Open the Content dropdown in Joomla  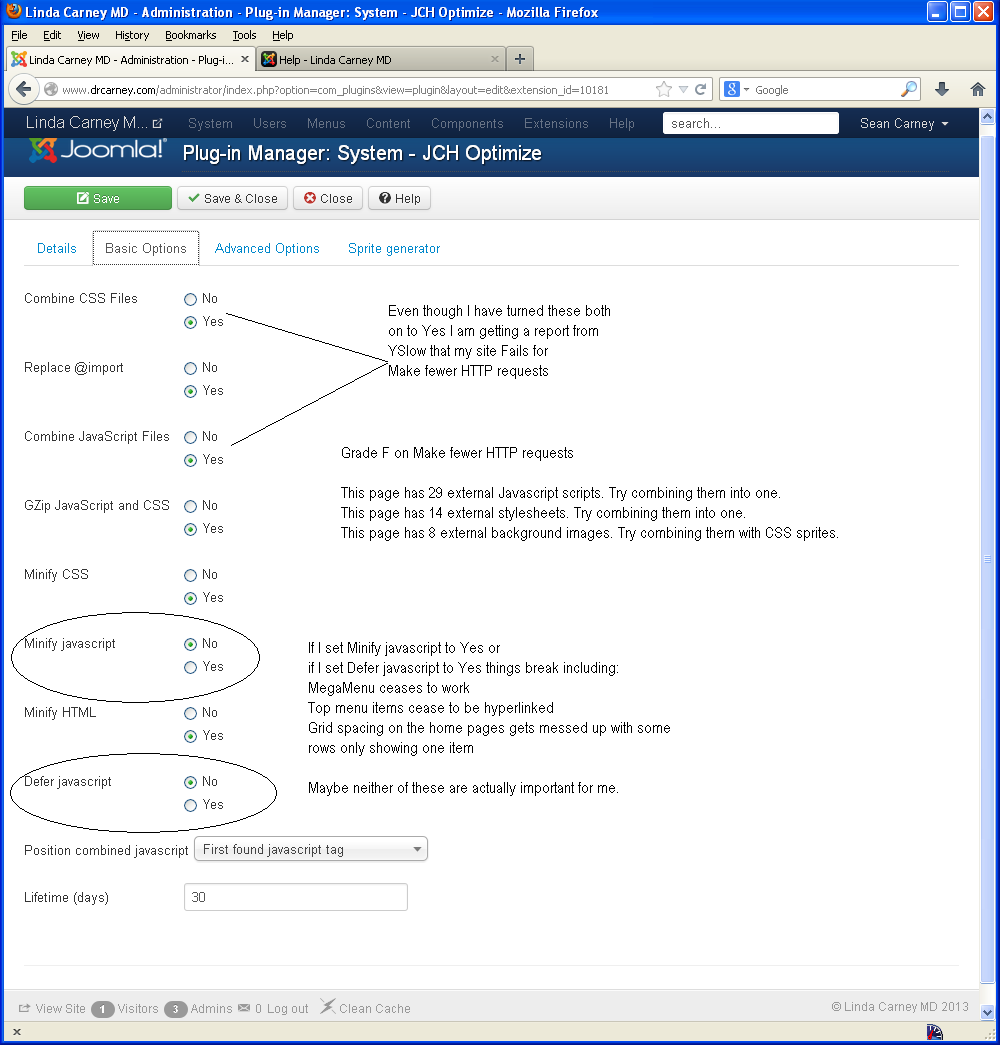tap(388, 123)
